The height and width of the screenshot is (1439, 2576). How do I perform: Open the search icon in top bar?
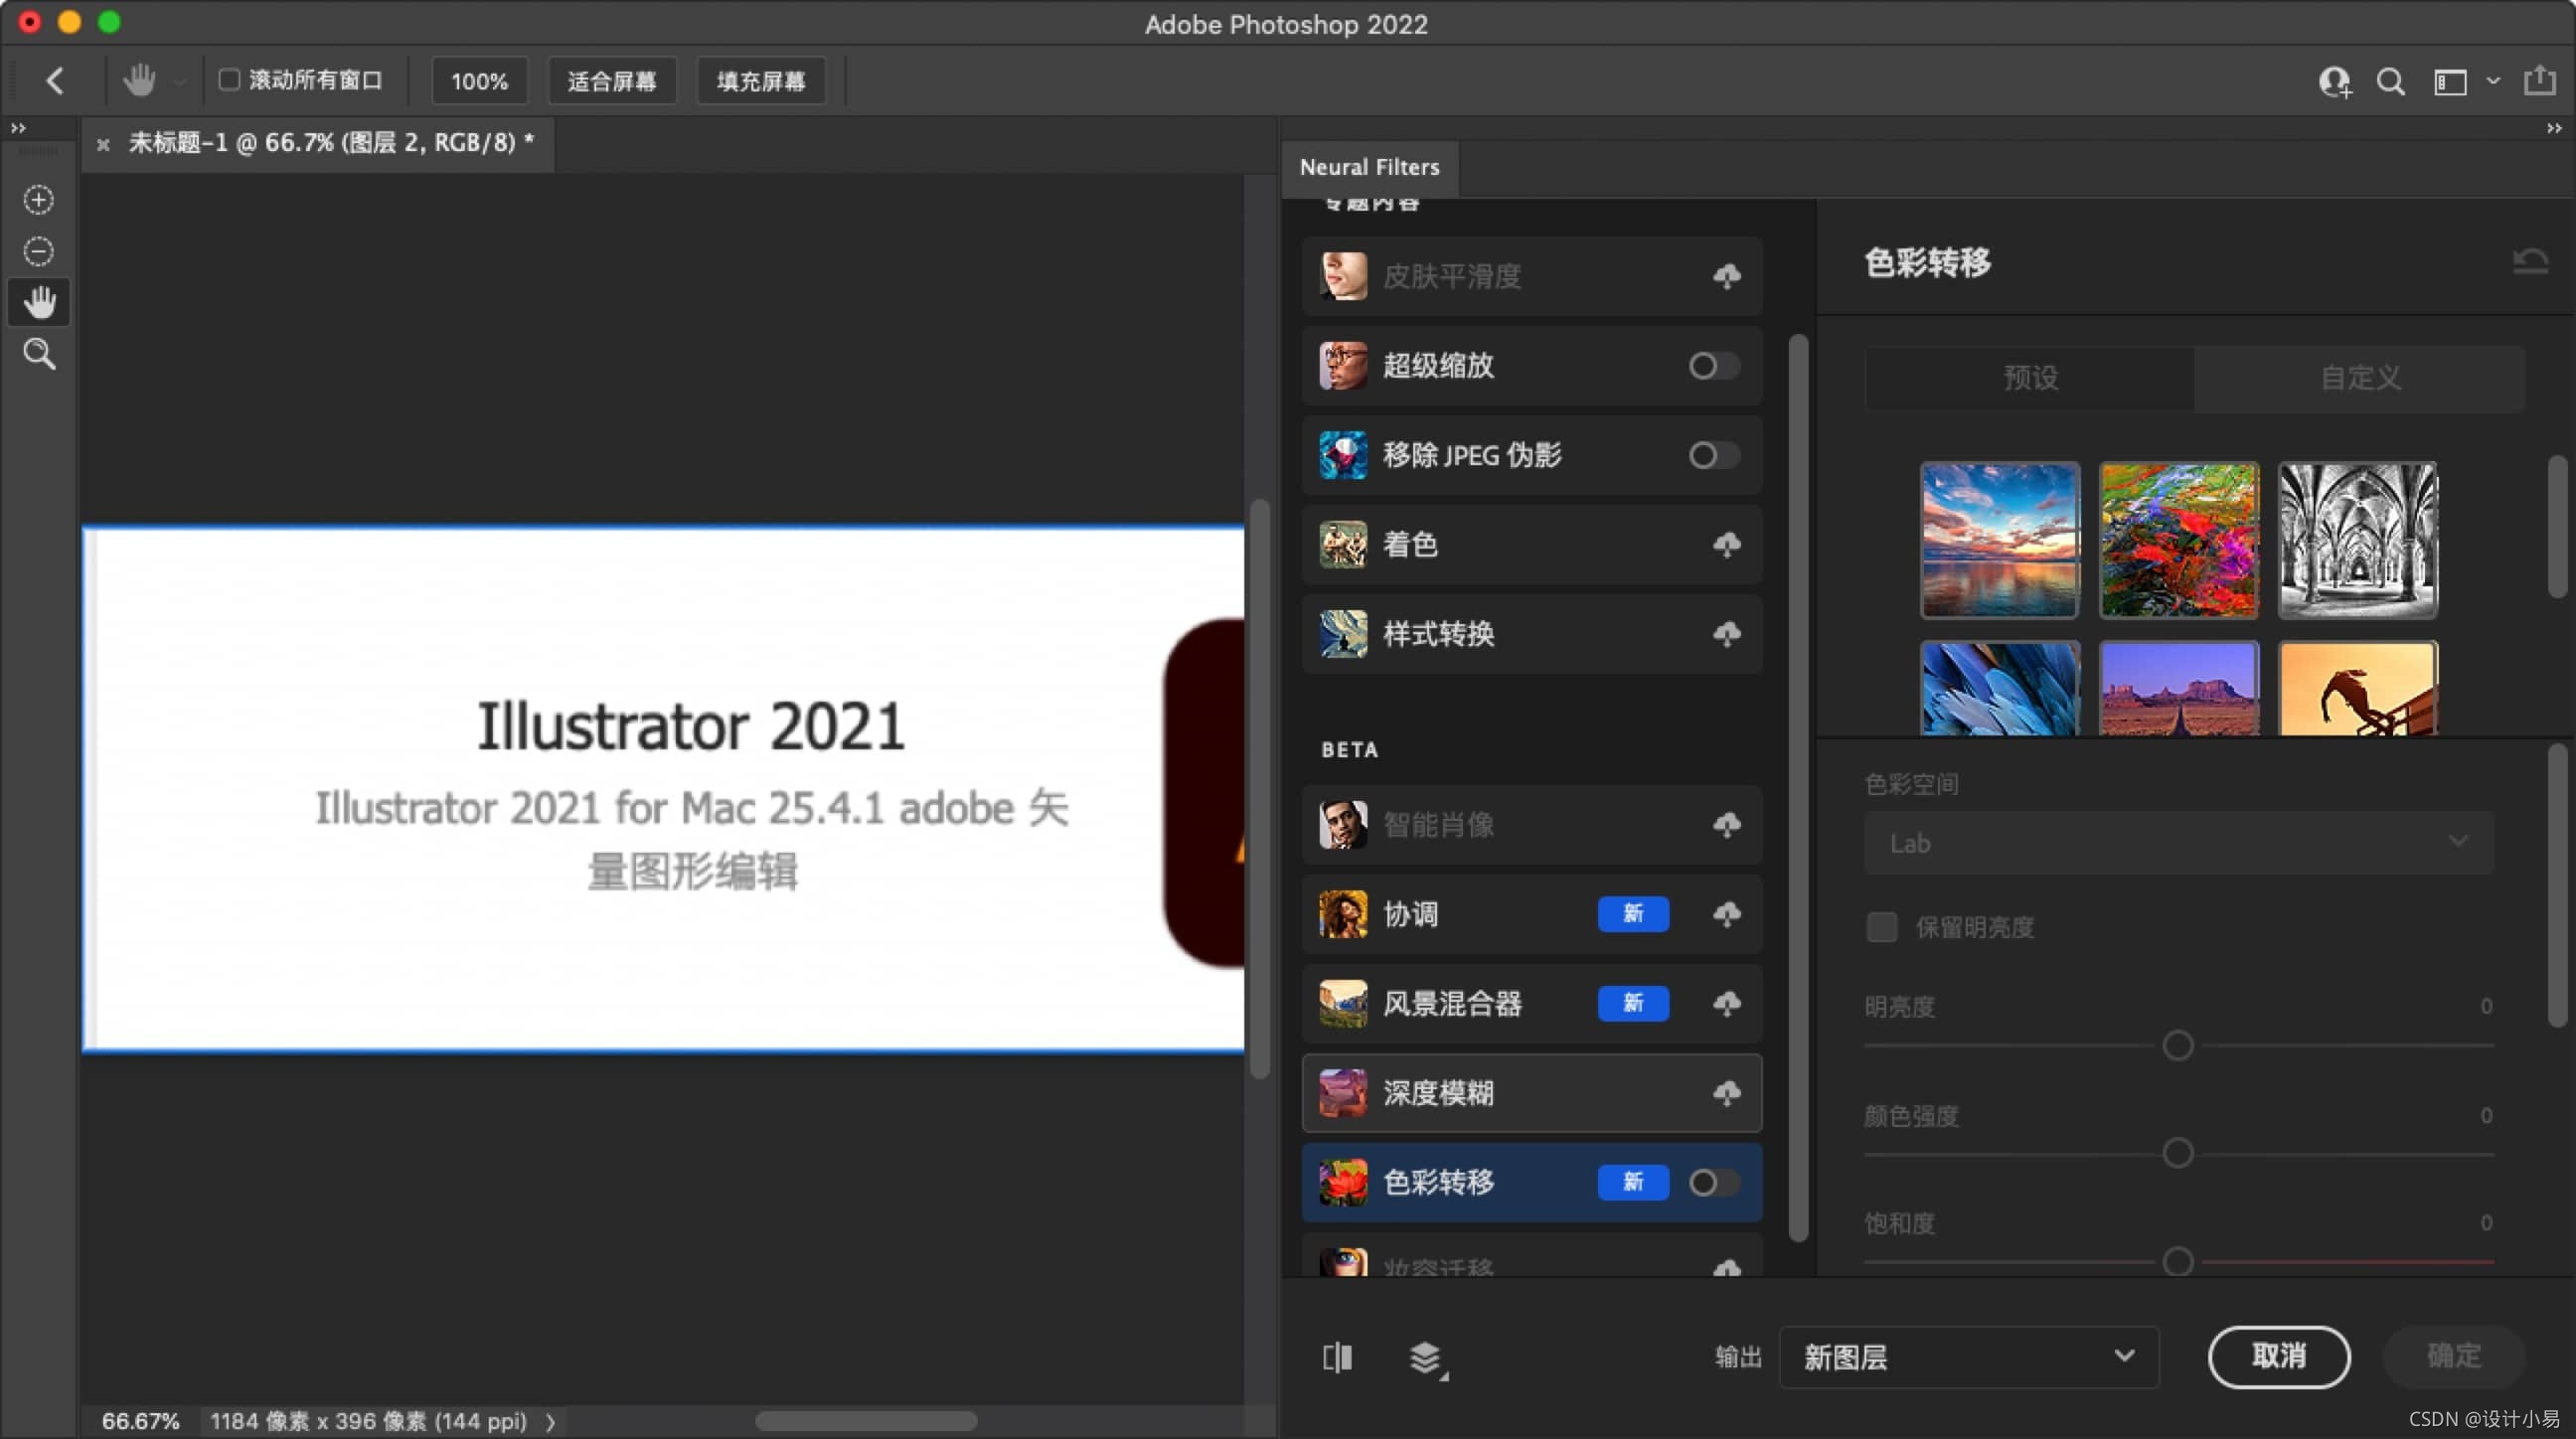(x=2391, y=82)
